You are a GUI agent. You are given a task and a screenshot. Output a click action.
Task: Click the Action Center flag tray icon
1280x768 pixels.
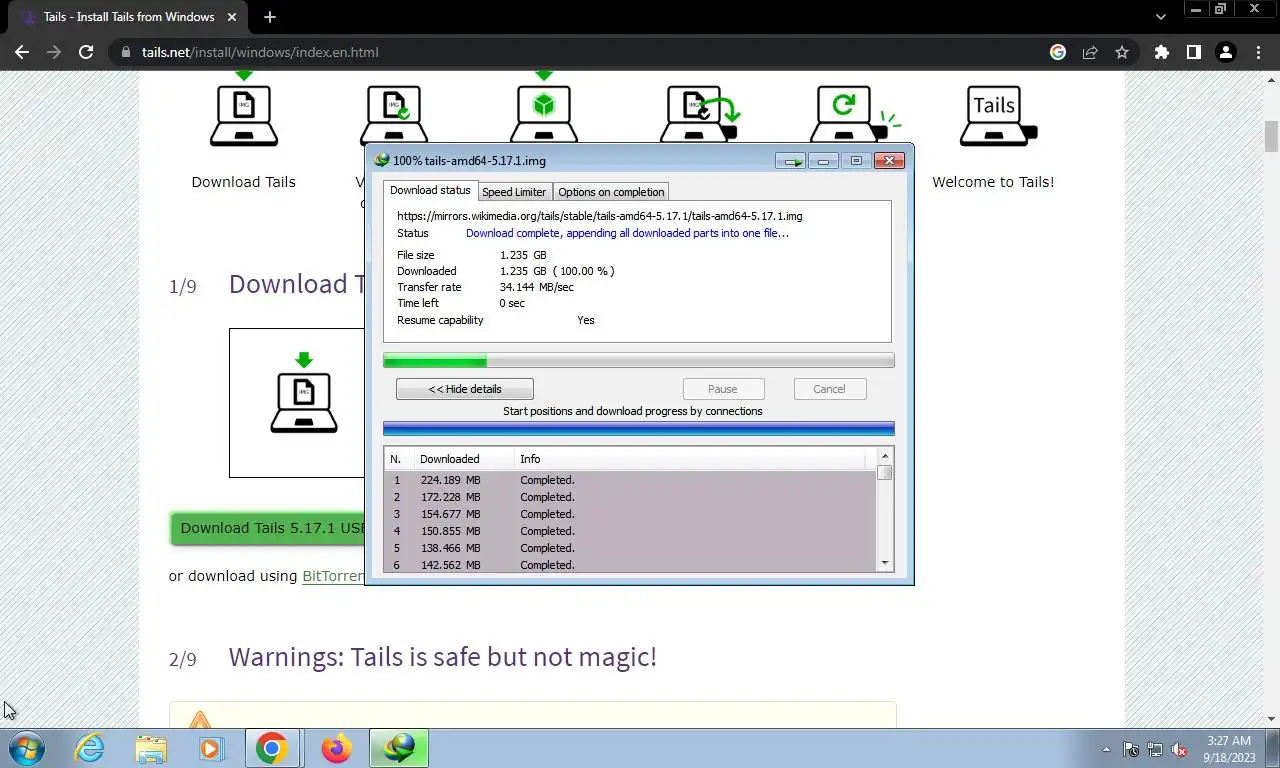coord(1131,749)
